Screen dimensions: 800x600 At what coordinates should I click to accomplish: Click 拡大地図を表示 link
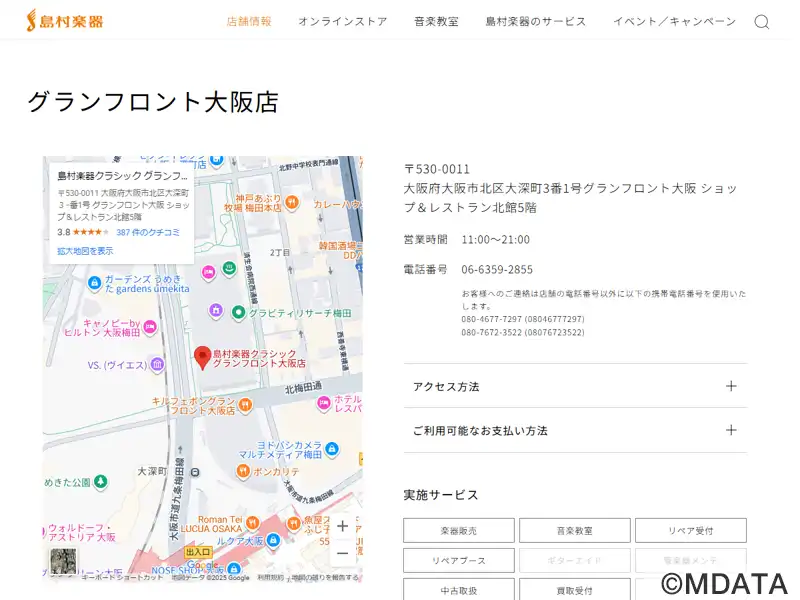85,251
